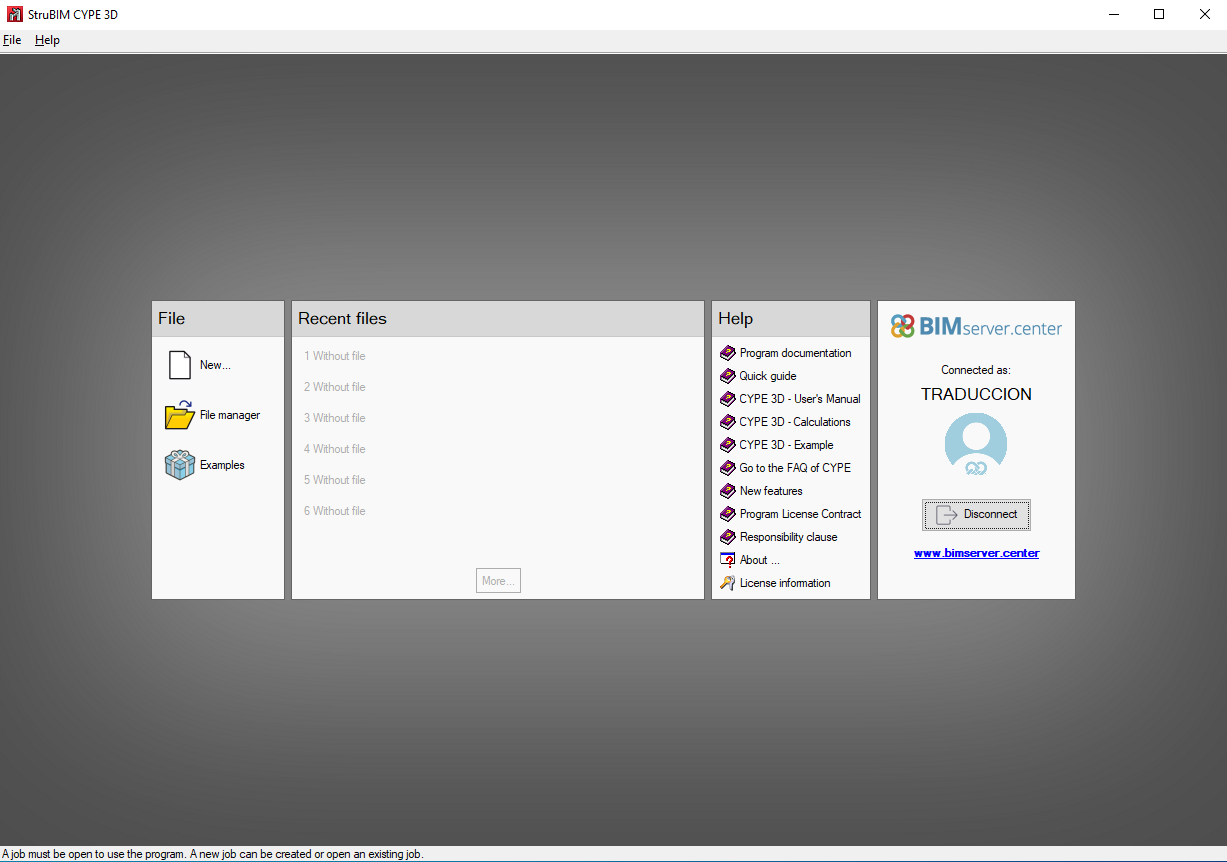1227x862 pixels.
Task: Click book icon beside User's Manual
Action: coord(727,399)
